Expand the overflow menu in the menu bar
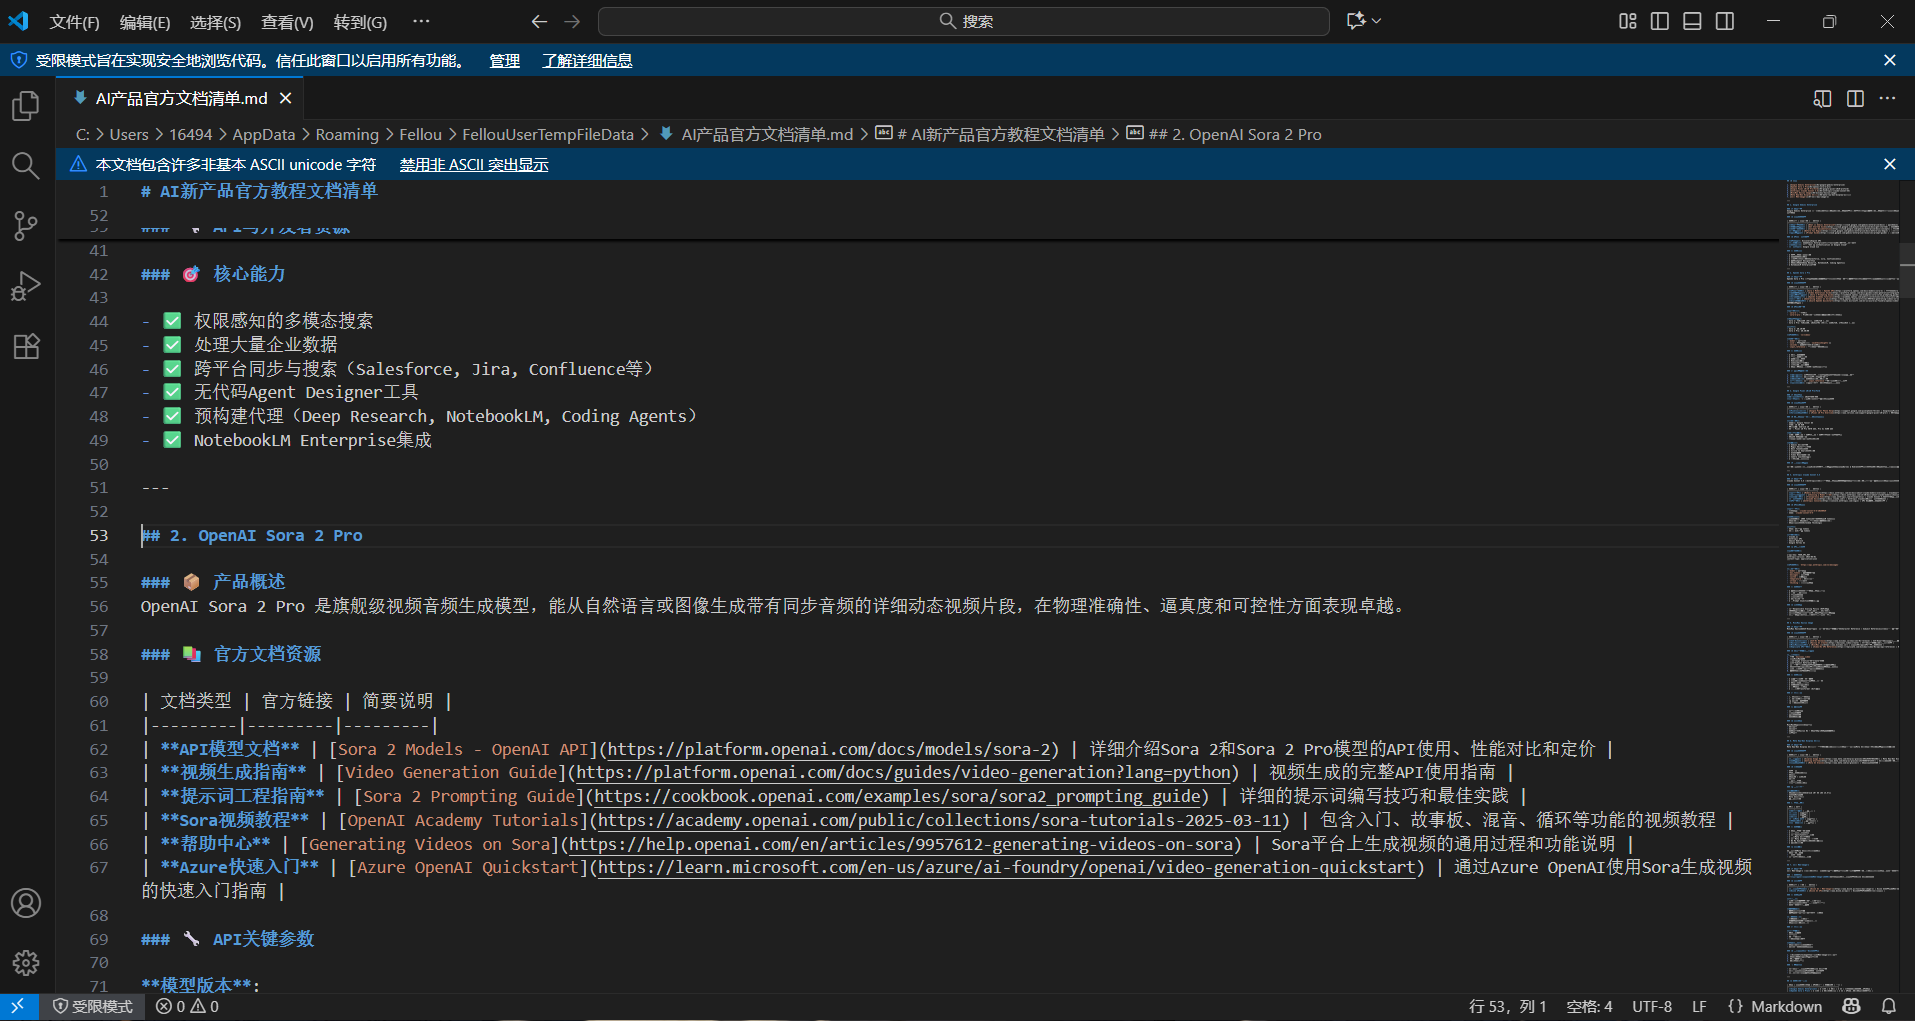 pyautogui.click(x=421, y=21)
